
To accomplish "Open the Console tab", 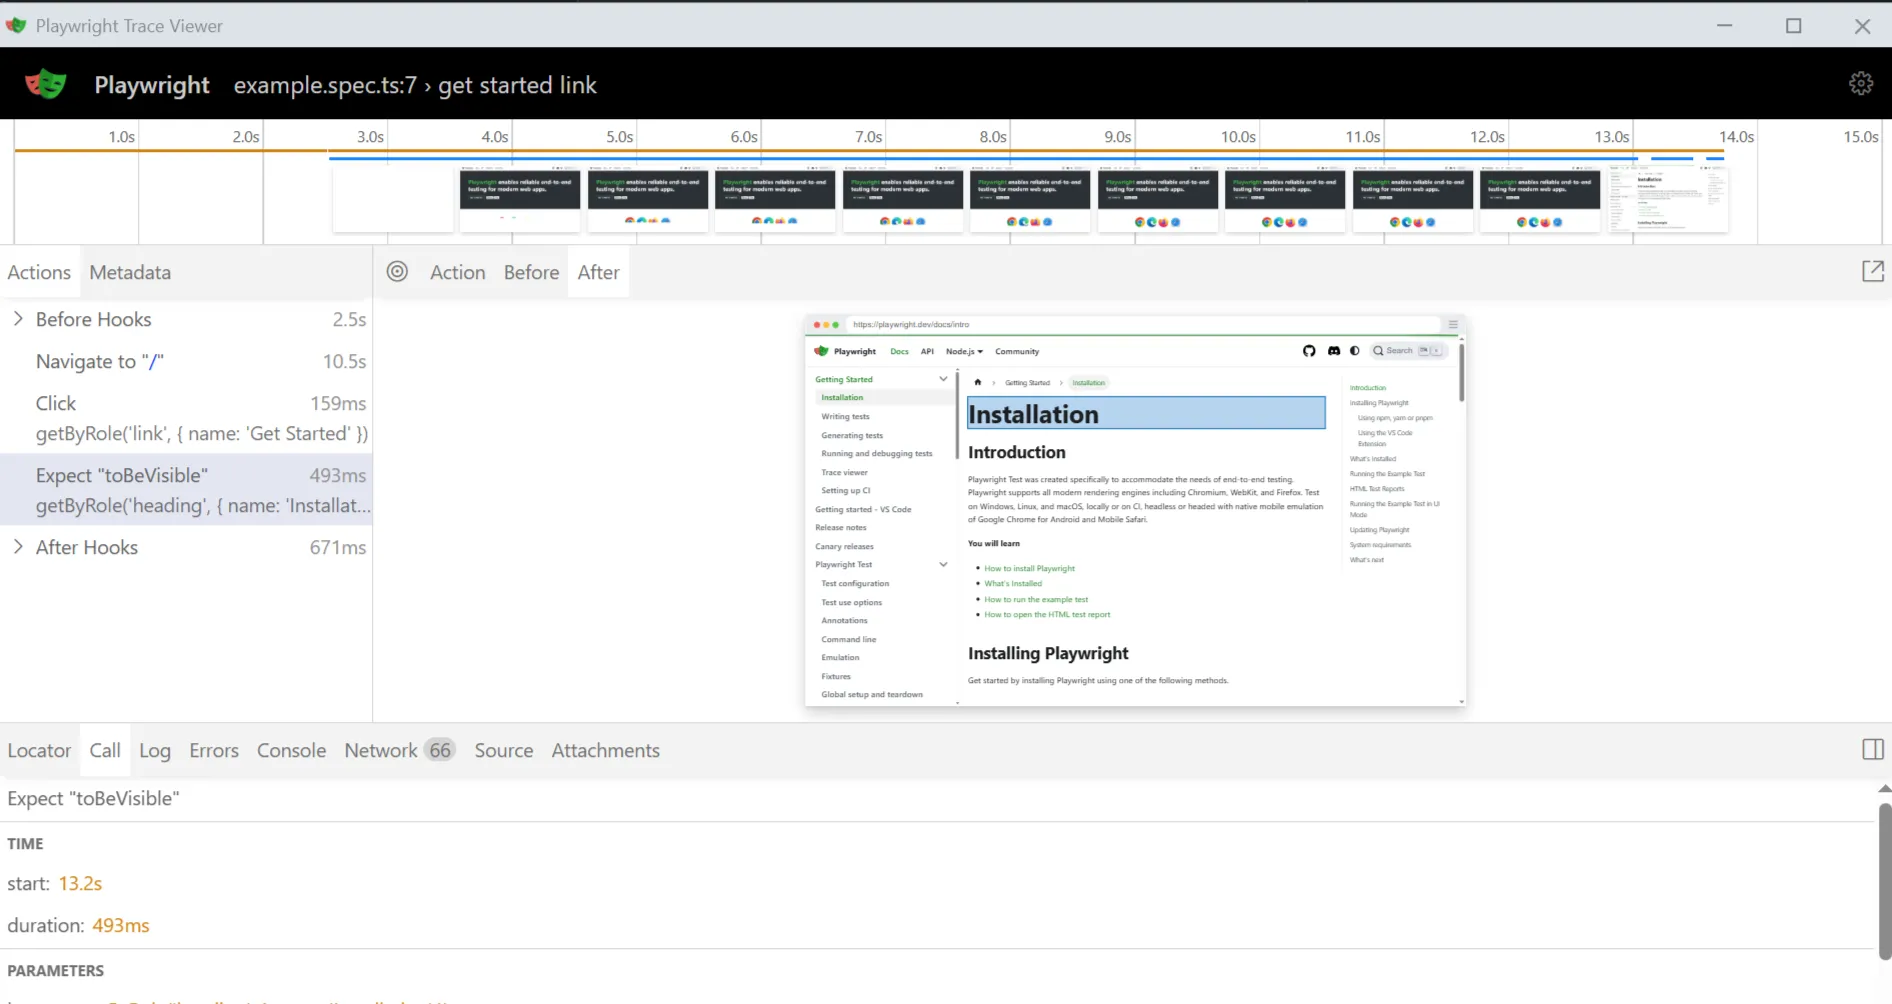I will pos(291,750).
